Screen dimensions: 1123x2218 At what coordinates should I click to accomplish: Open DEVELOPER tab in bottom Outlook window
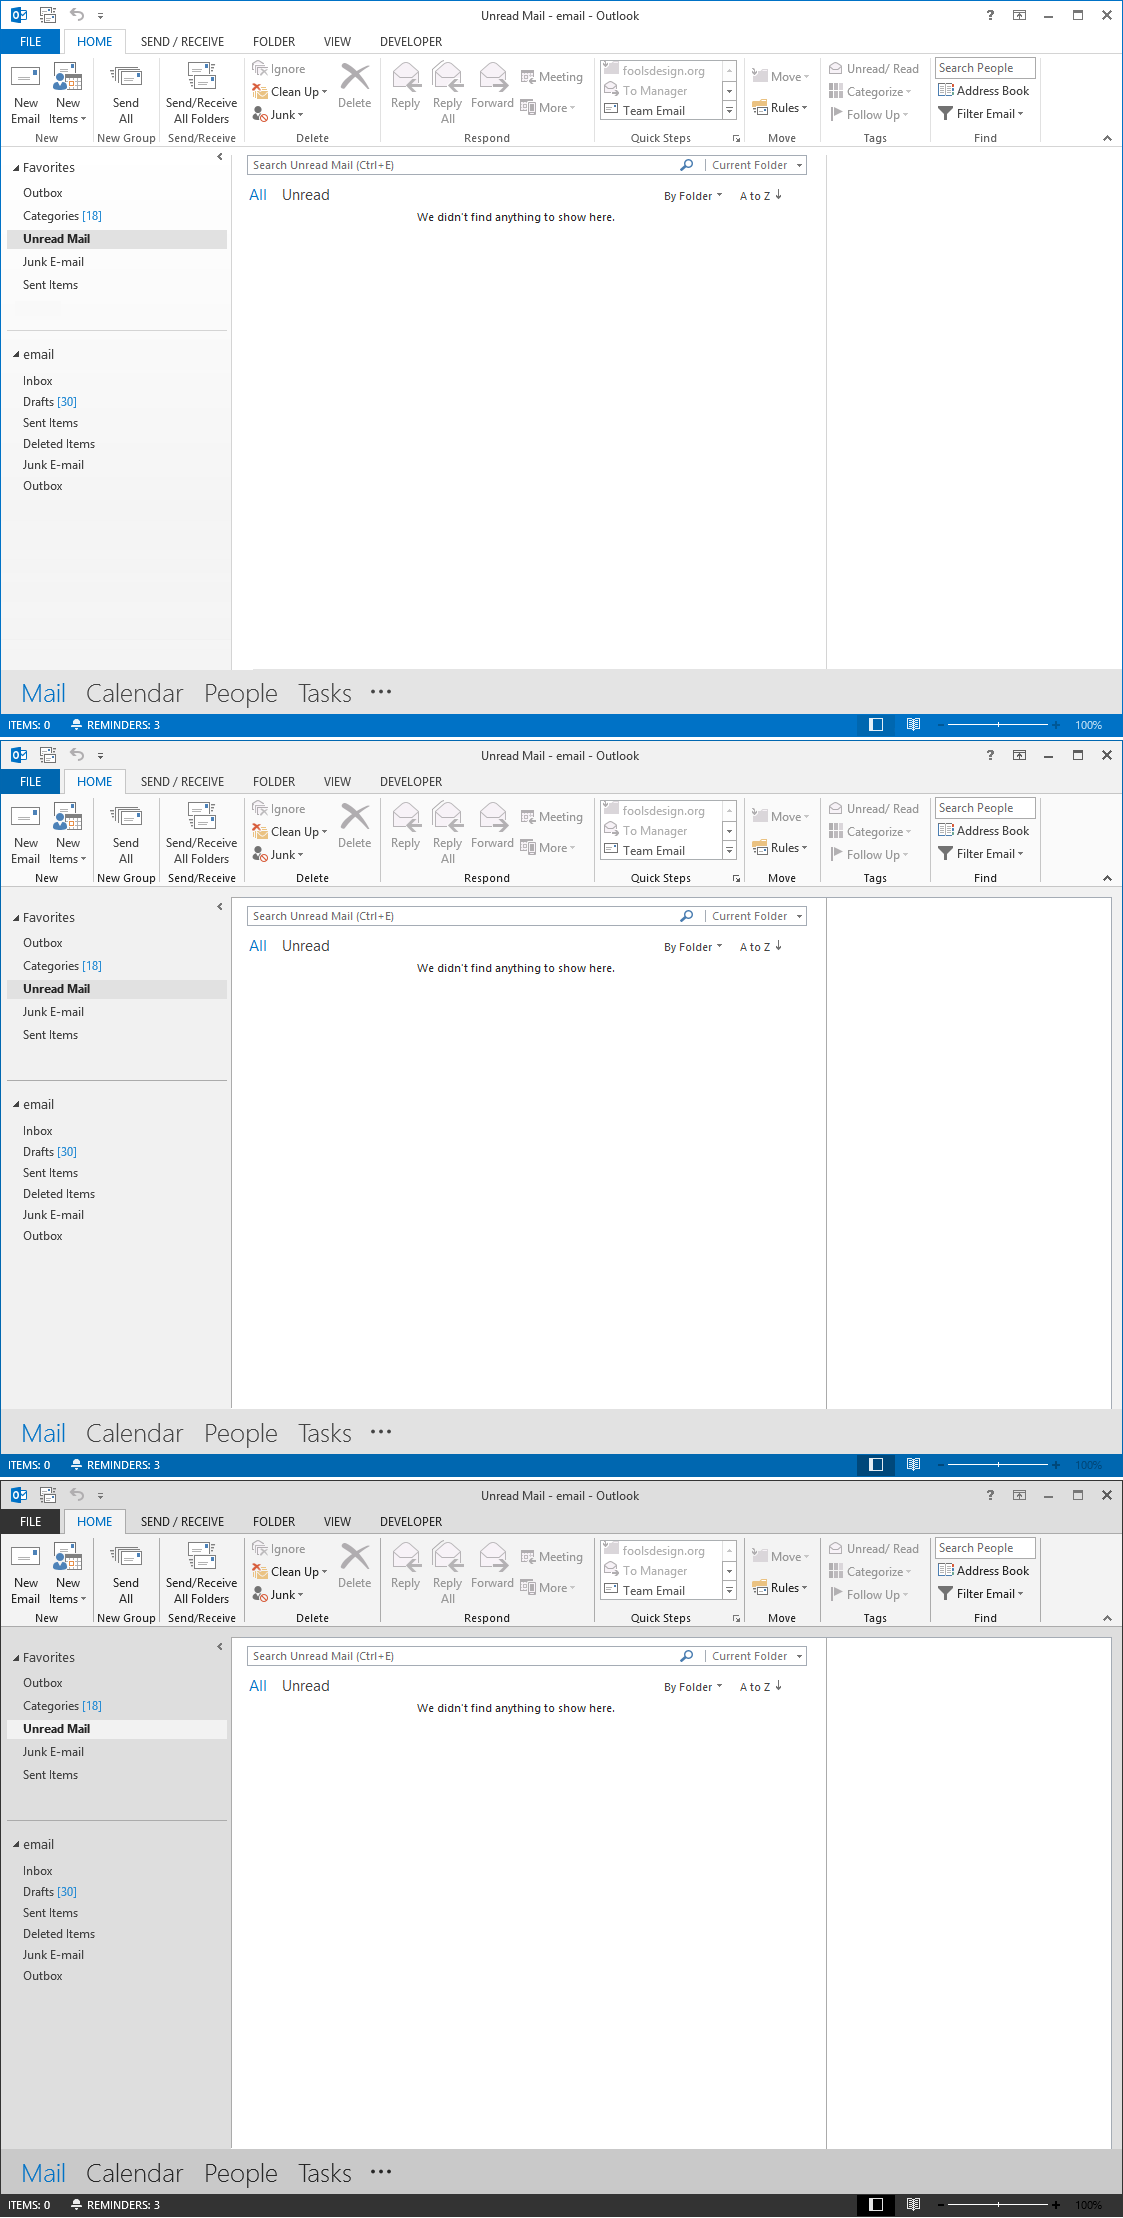tap(411, 1521)
